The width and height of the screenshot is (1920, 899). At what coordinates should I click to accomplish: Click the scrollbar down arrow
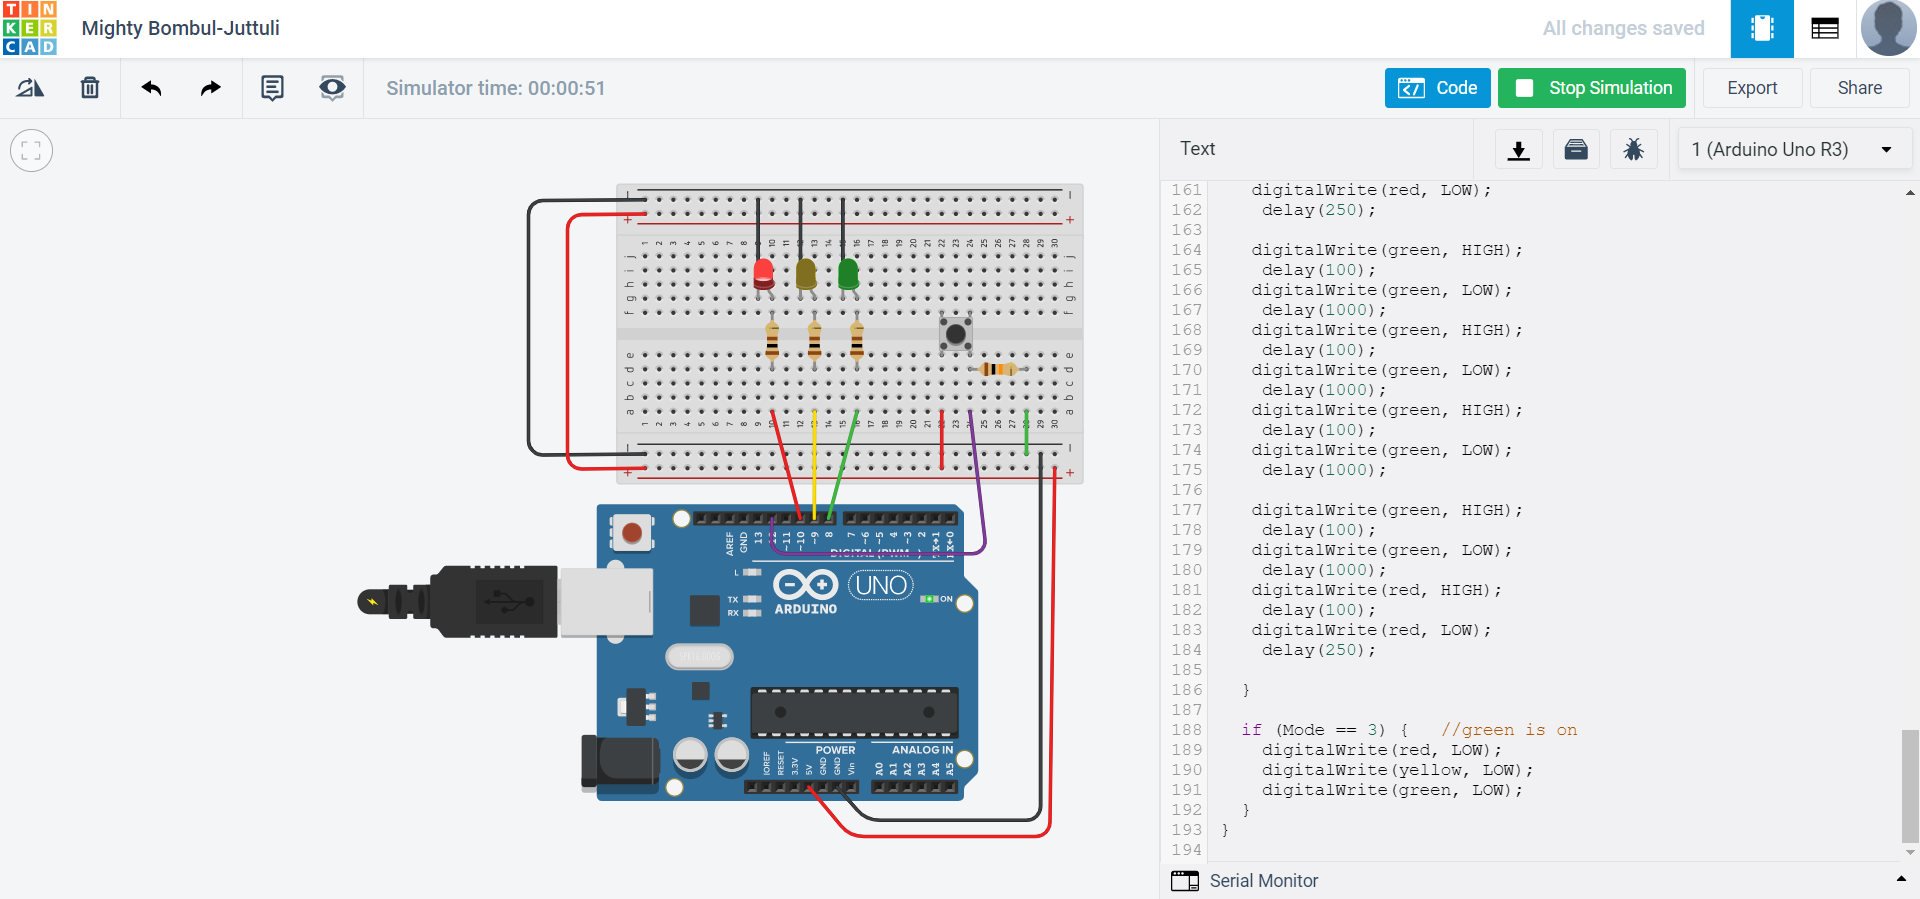(x=1910, y=852)
